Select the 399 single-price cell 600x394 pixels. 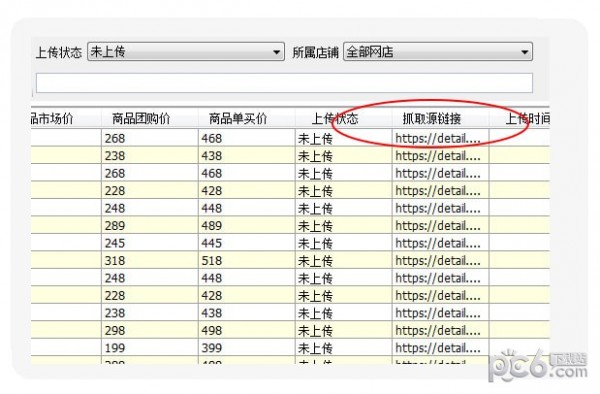coord(247,348)
